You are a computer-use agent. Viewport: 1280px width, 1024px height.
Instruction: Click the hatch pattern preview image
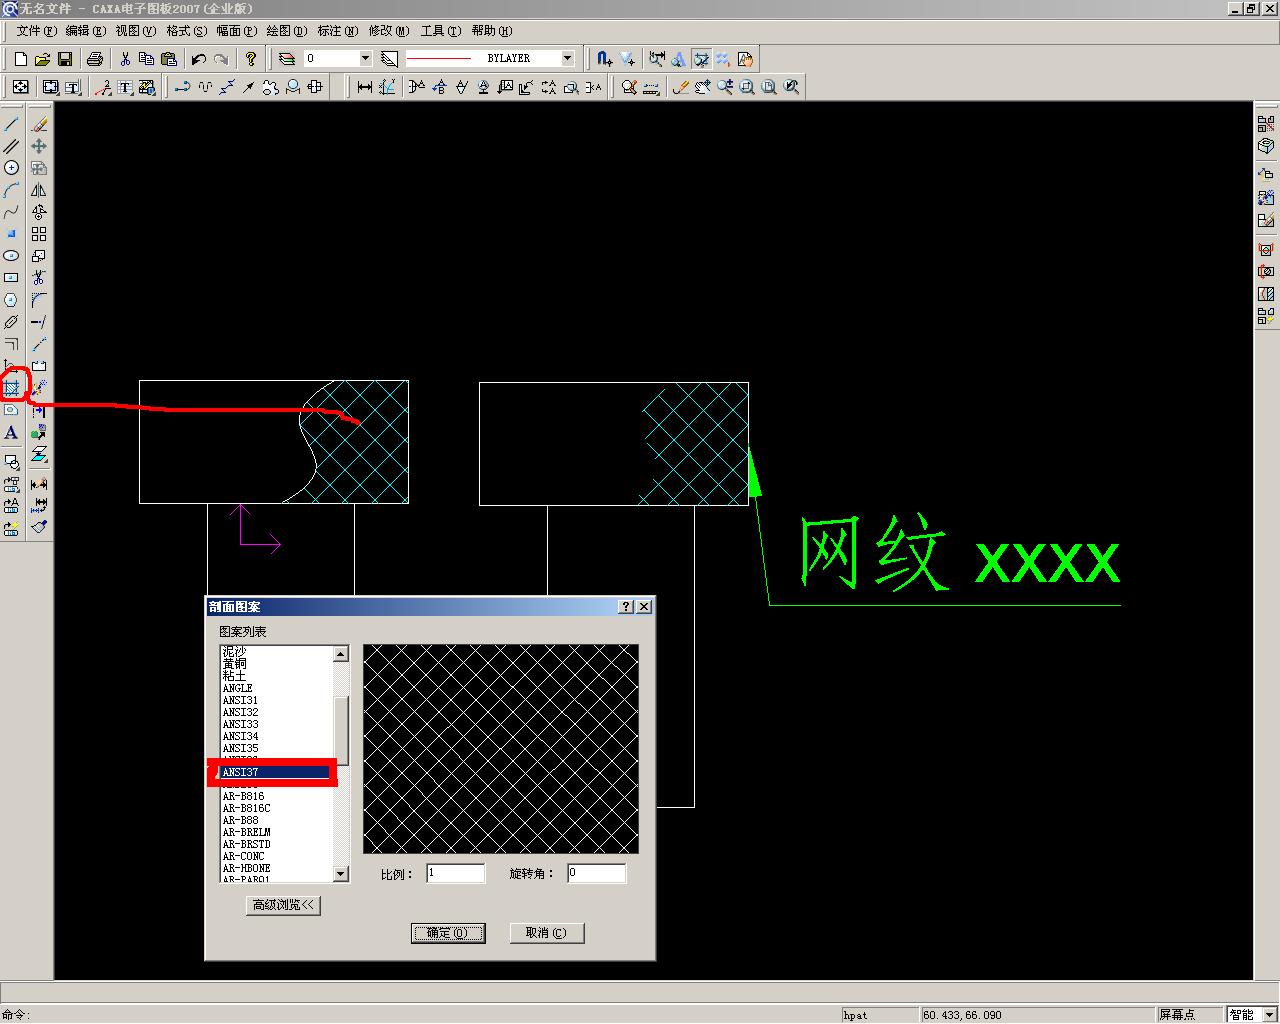pyautogui.click(x=501, y=749)
